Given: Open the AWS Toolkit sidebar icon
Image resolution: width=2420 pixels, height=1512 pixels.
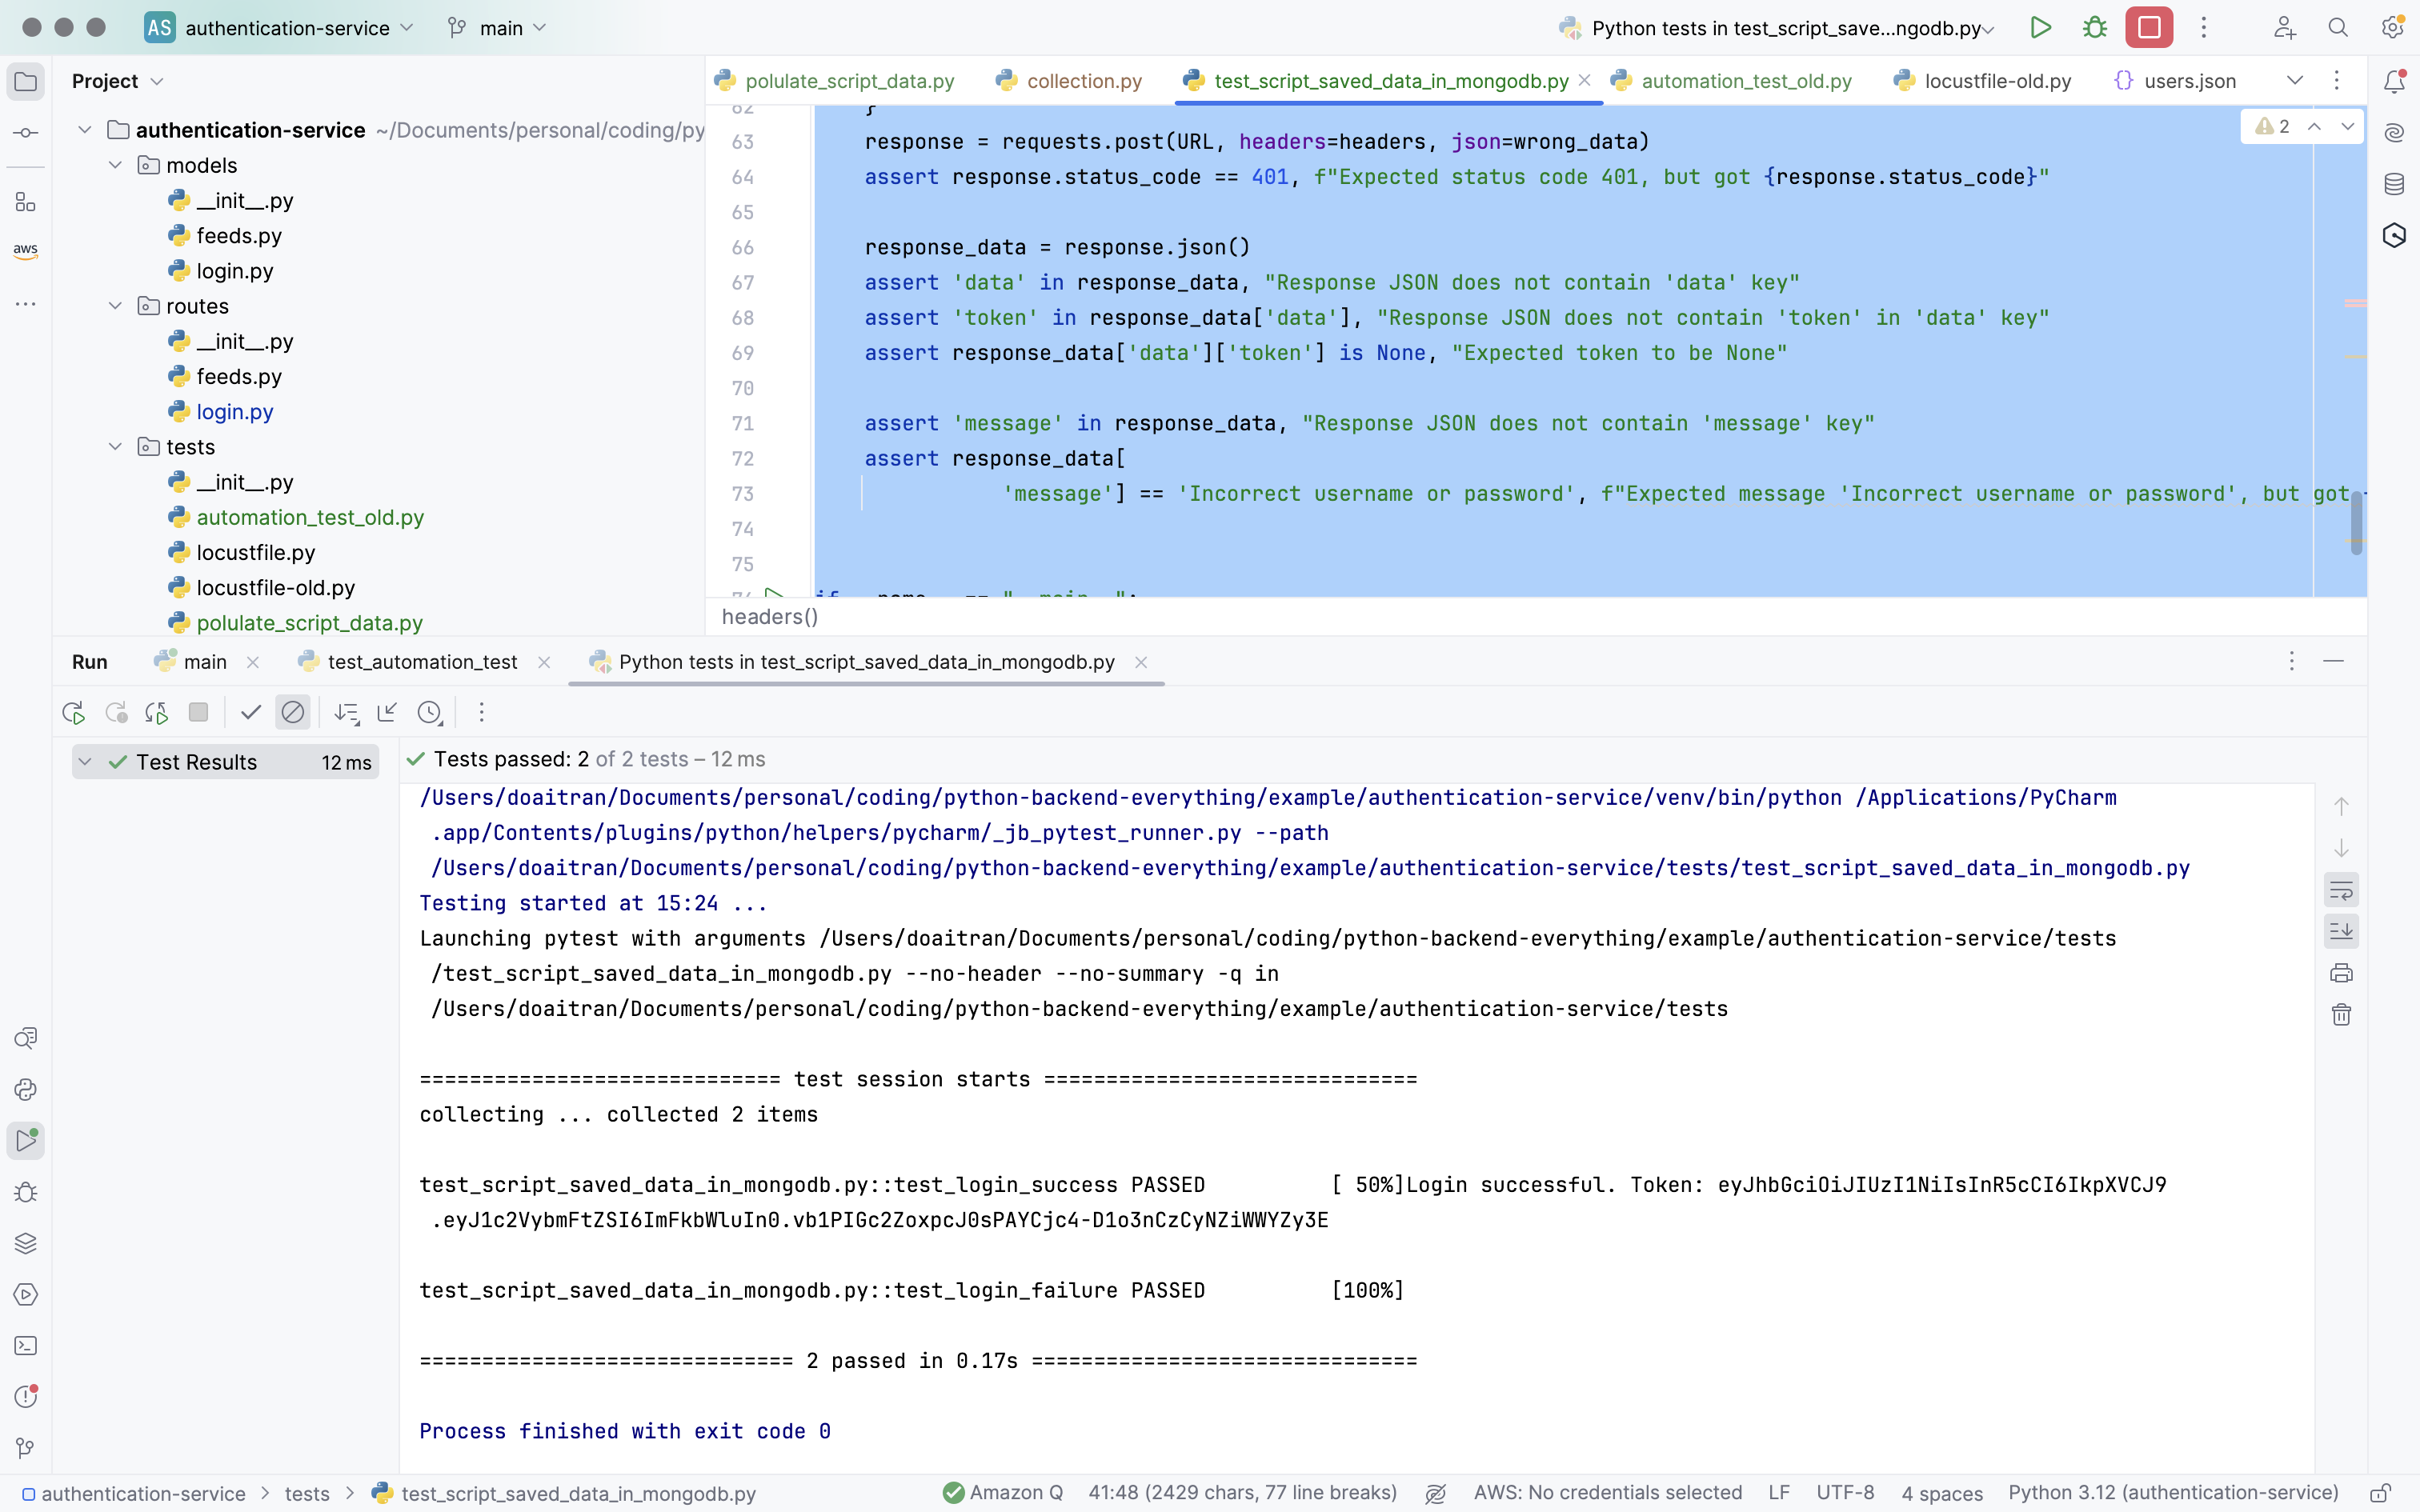Looking at the screenshot, I should pos(26,250).
